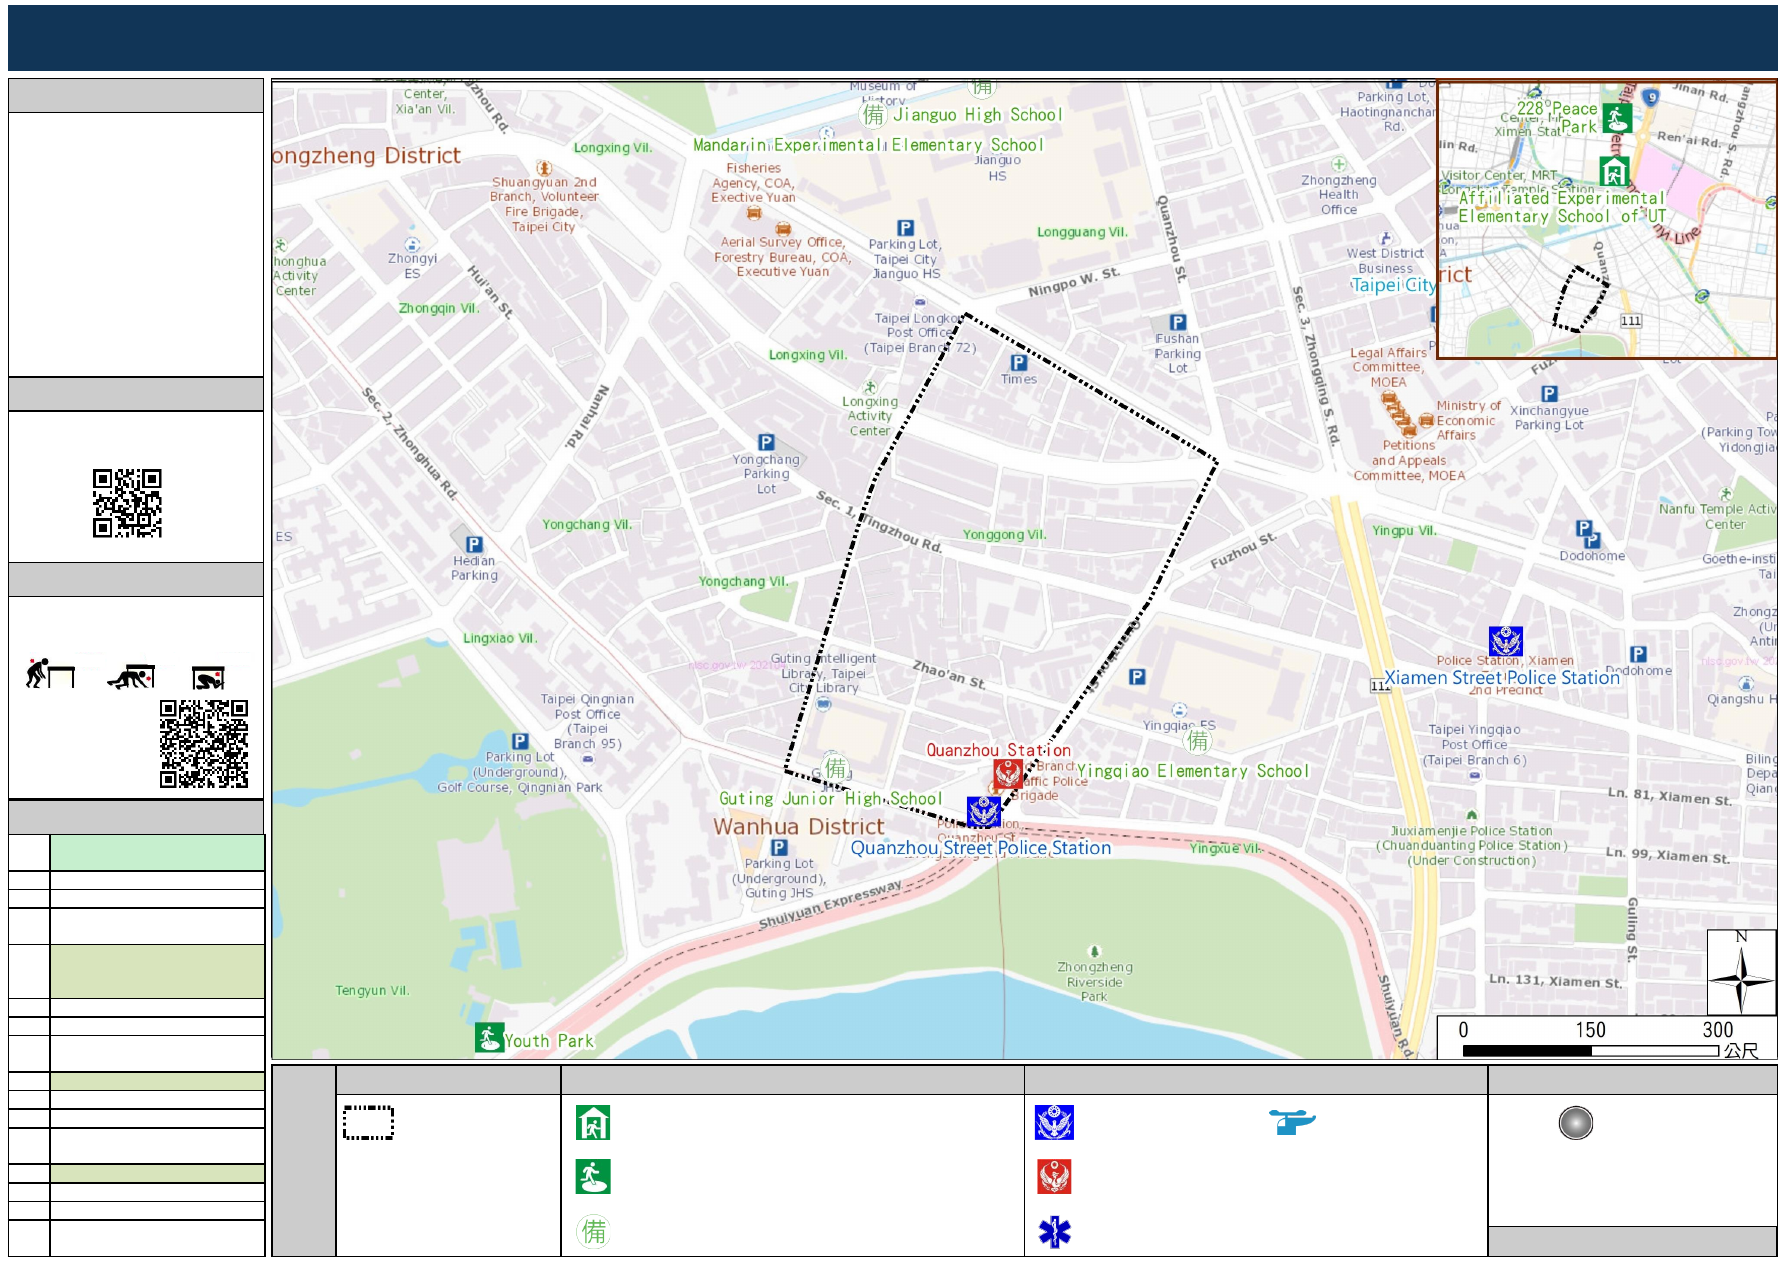Click the 備 marker at Guting Junior High
1786x1263 pixels.
click(835, 768)
